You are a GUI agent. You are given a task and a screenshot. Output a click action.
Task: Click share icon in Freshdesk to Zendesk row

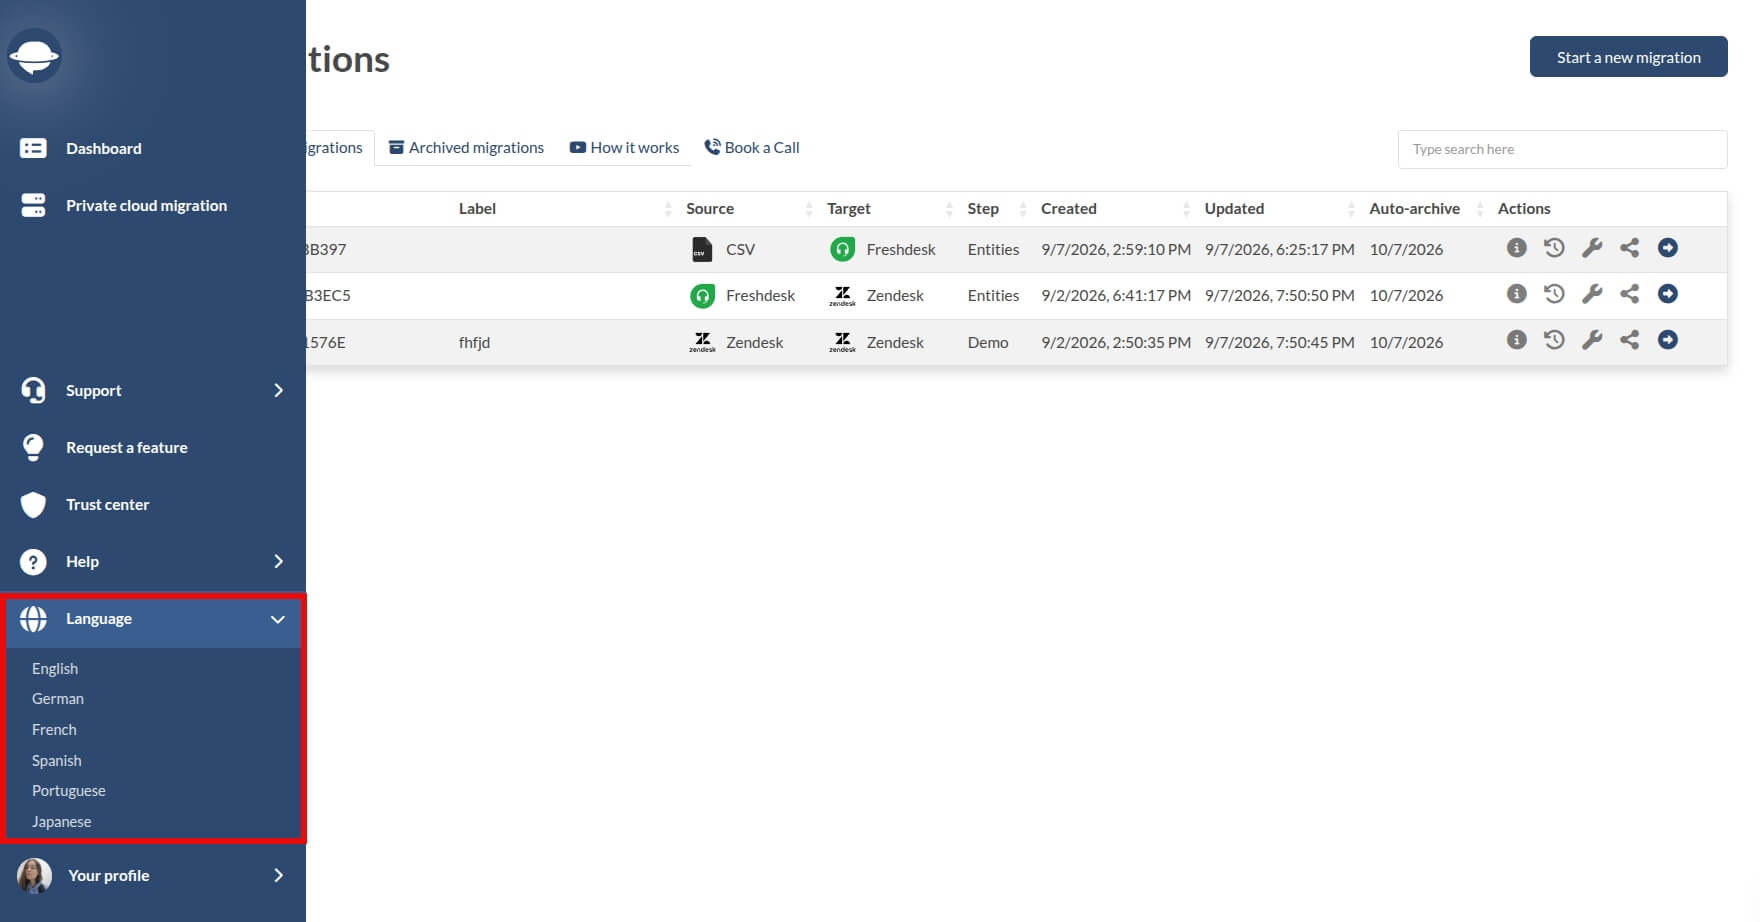(1629, 293)
